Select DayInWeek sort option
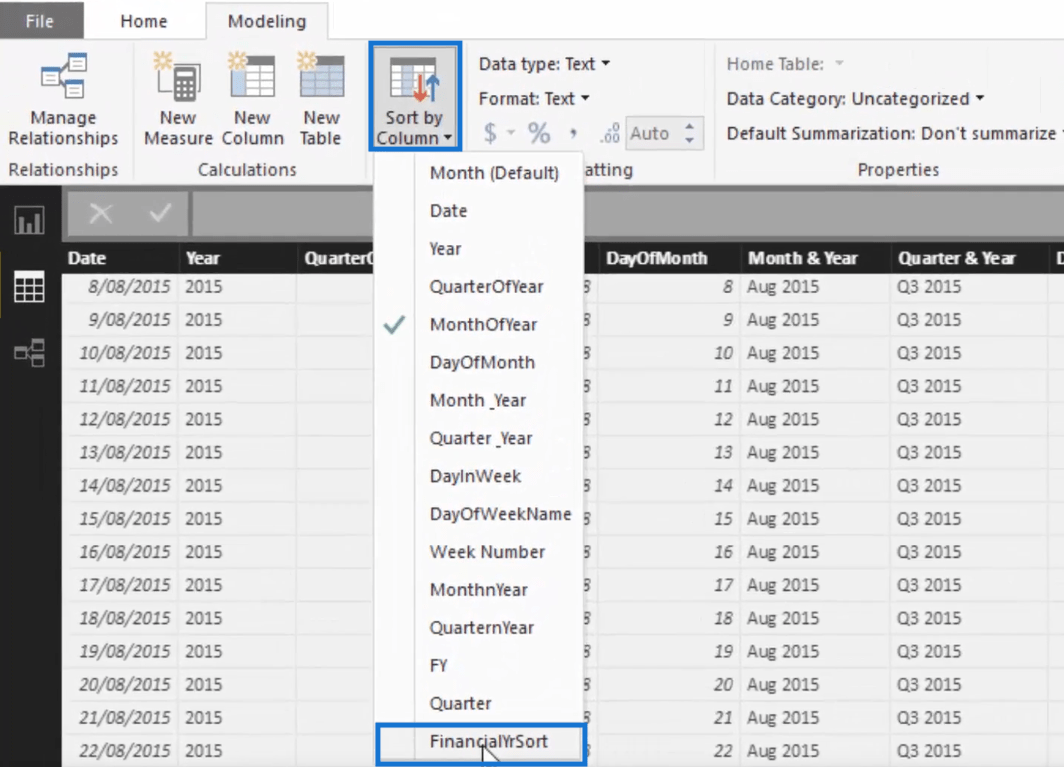 (x=475, y=476)
